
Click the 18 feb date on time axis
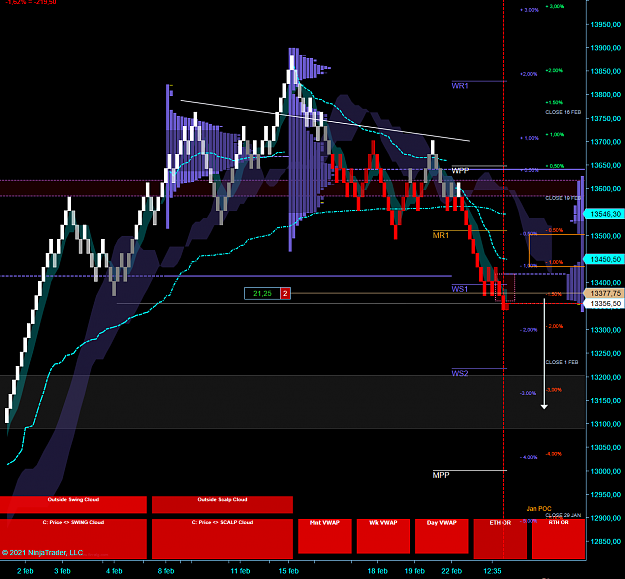(x=377, y=571)
